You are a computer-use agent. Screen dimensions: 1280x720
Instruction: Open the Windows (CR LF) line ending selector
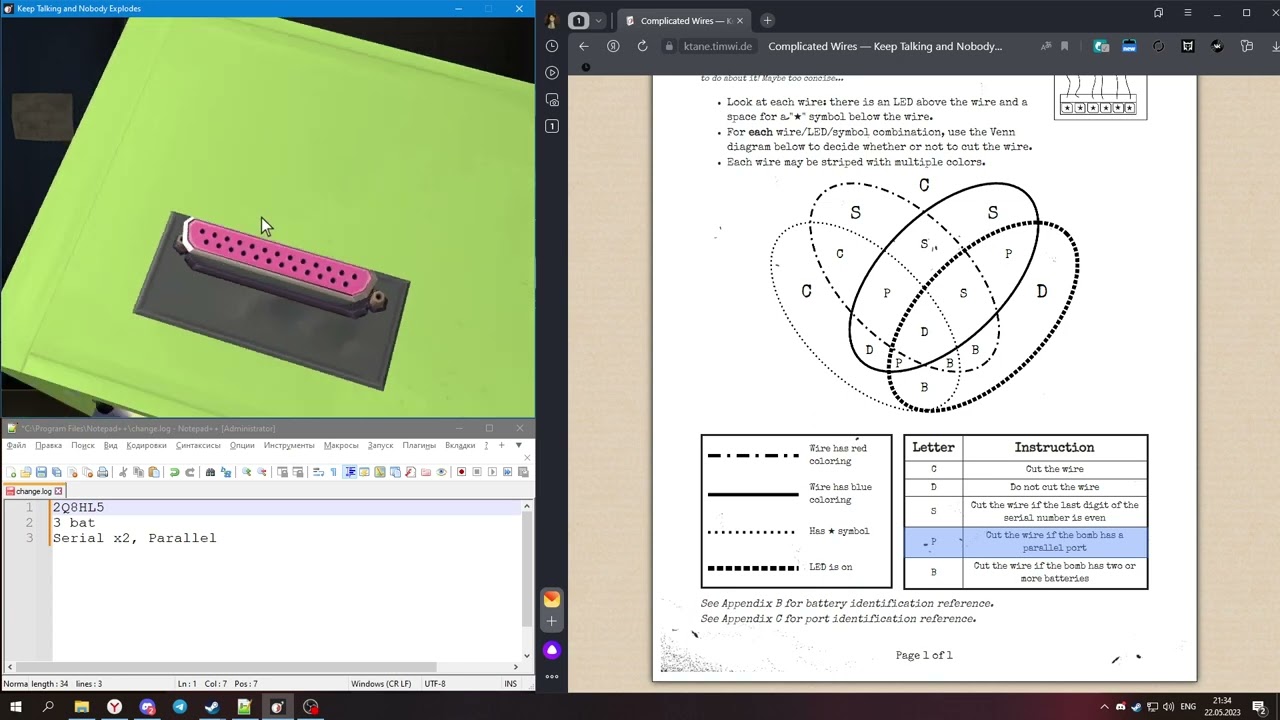pyautogui.click(x=381, y=684)
